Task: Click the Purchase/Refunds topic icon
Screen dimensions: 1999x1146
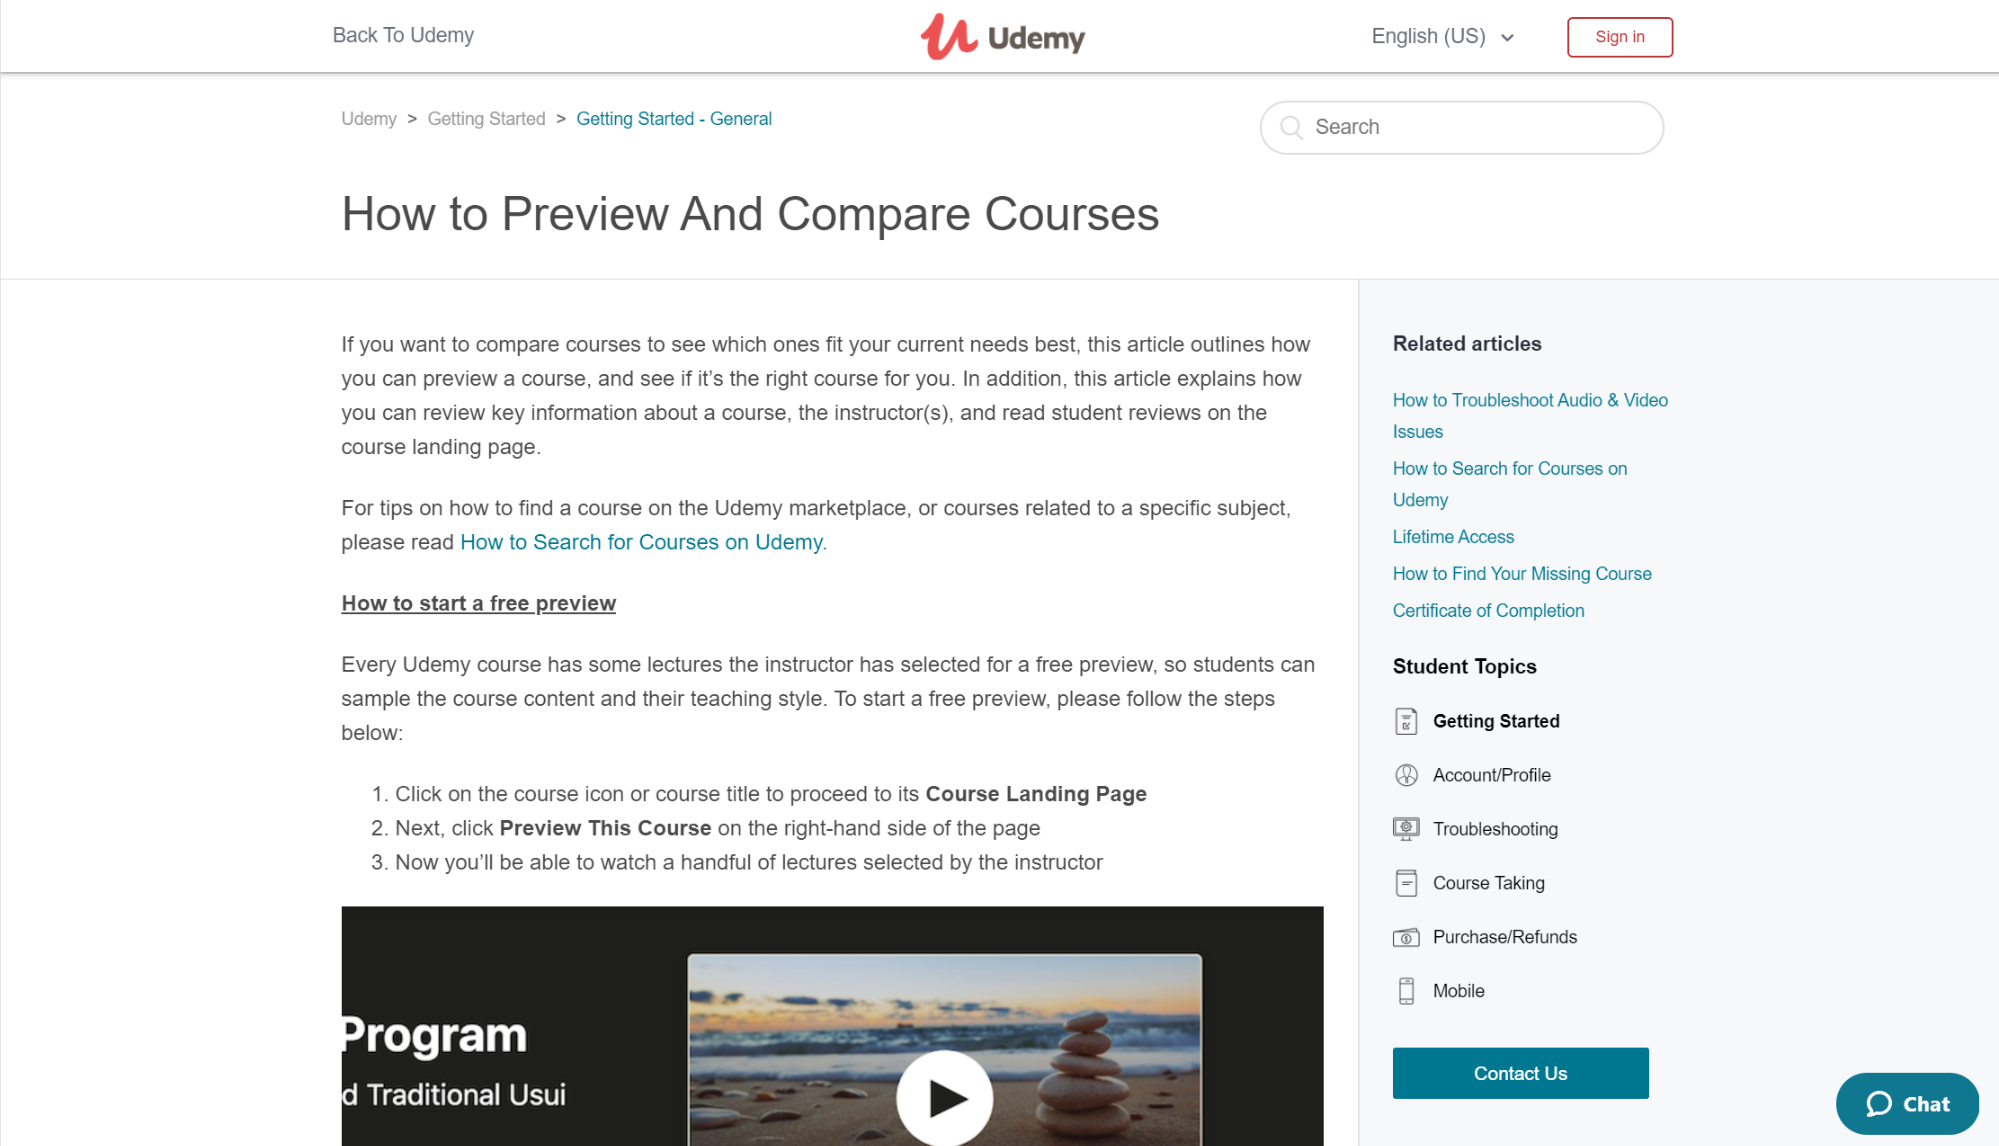Action: (1406, 935)
